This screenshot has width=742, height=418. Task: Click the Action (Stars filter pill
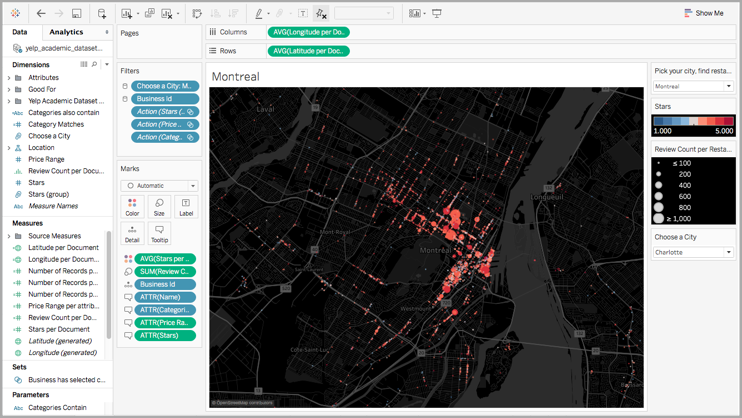(165, 112)
